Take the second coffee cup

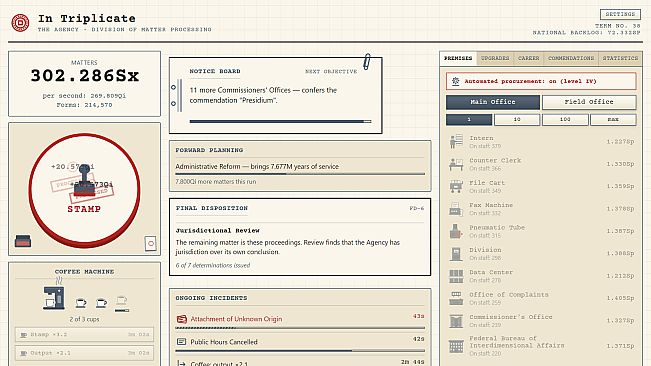[101, 303]
